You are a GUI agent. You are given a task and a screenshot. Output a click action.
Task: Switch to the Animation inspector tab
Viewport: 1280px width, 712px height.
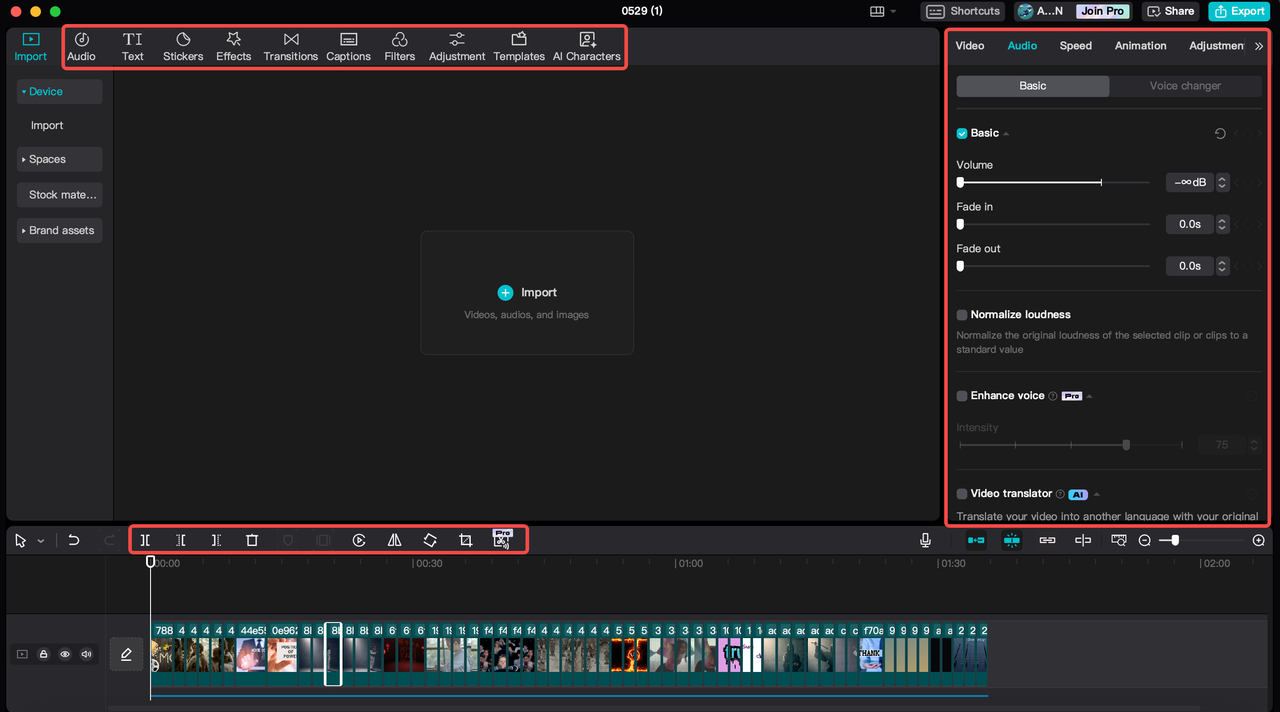1141,46
